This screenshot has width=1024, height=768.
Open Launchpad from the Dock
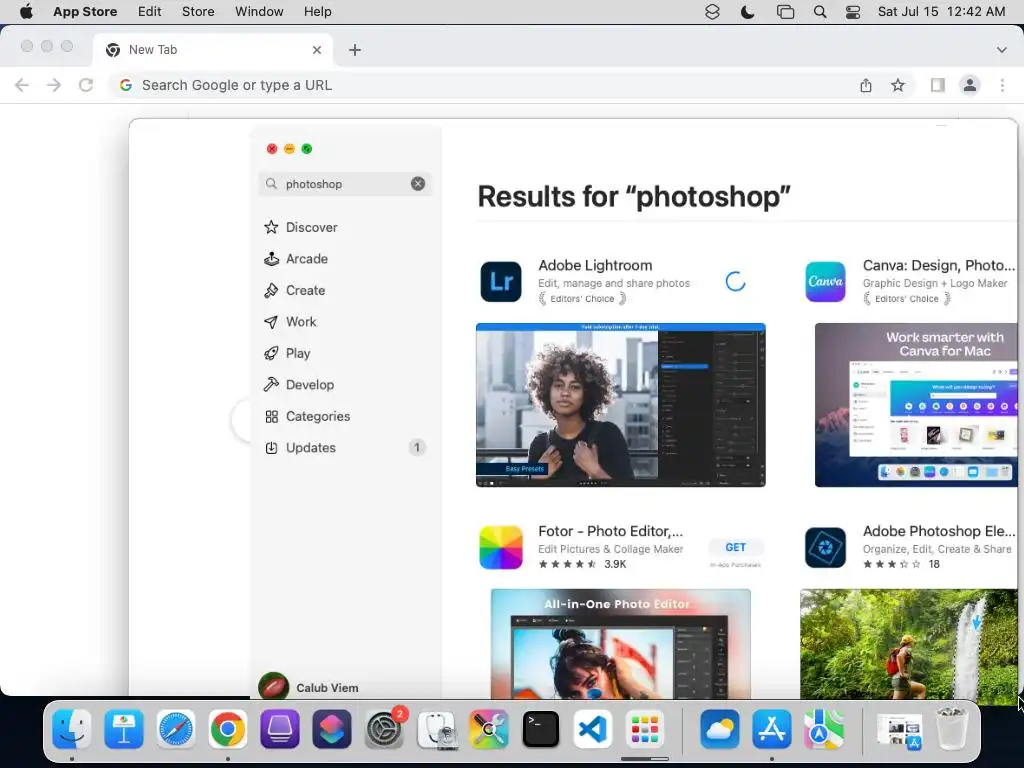[645, 729]
